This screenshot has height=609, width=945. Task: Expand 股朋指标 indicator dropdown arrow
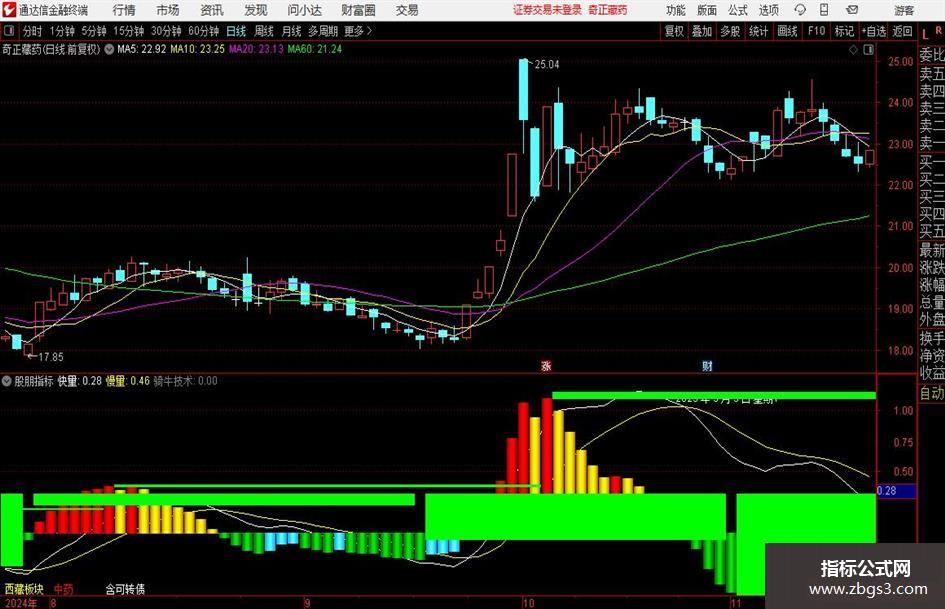(x=6, y=380)
